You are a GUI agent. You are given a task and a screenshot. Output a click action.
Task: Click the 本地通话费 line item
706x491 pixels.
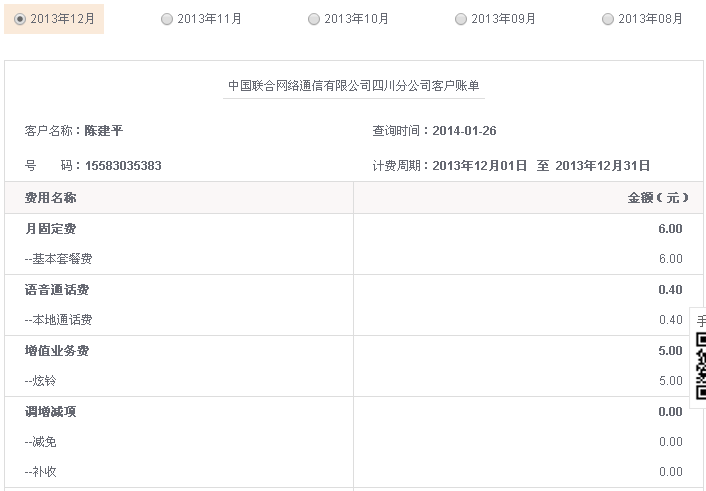(x=59, y=320)
